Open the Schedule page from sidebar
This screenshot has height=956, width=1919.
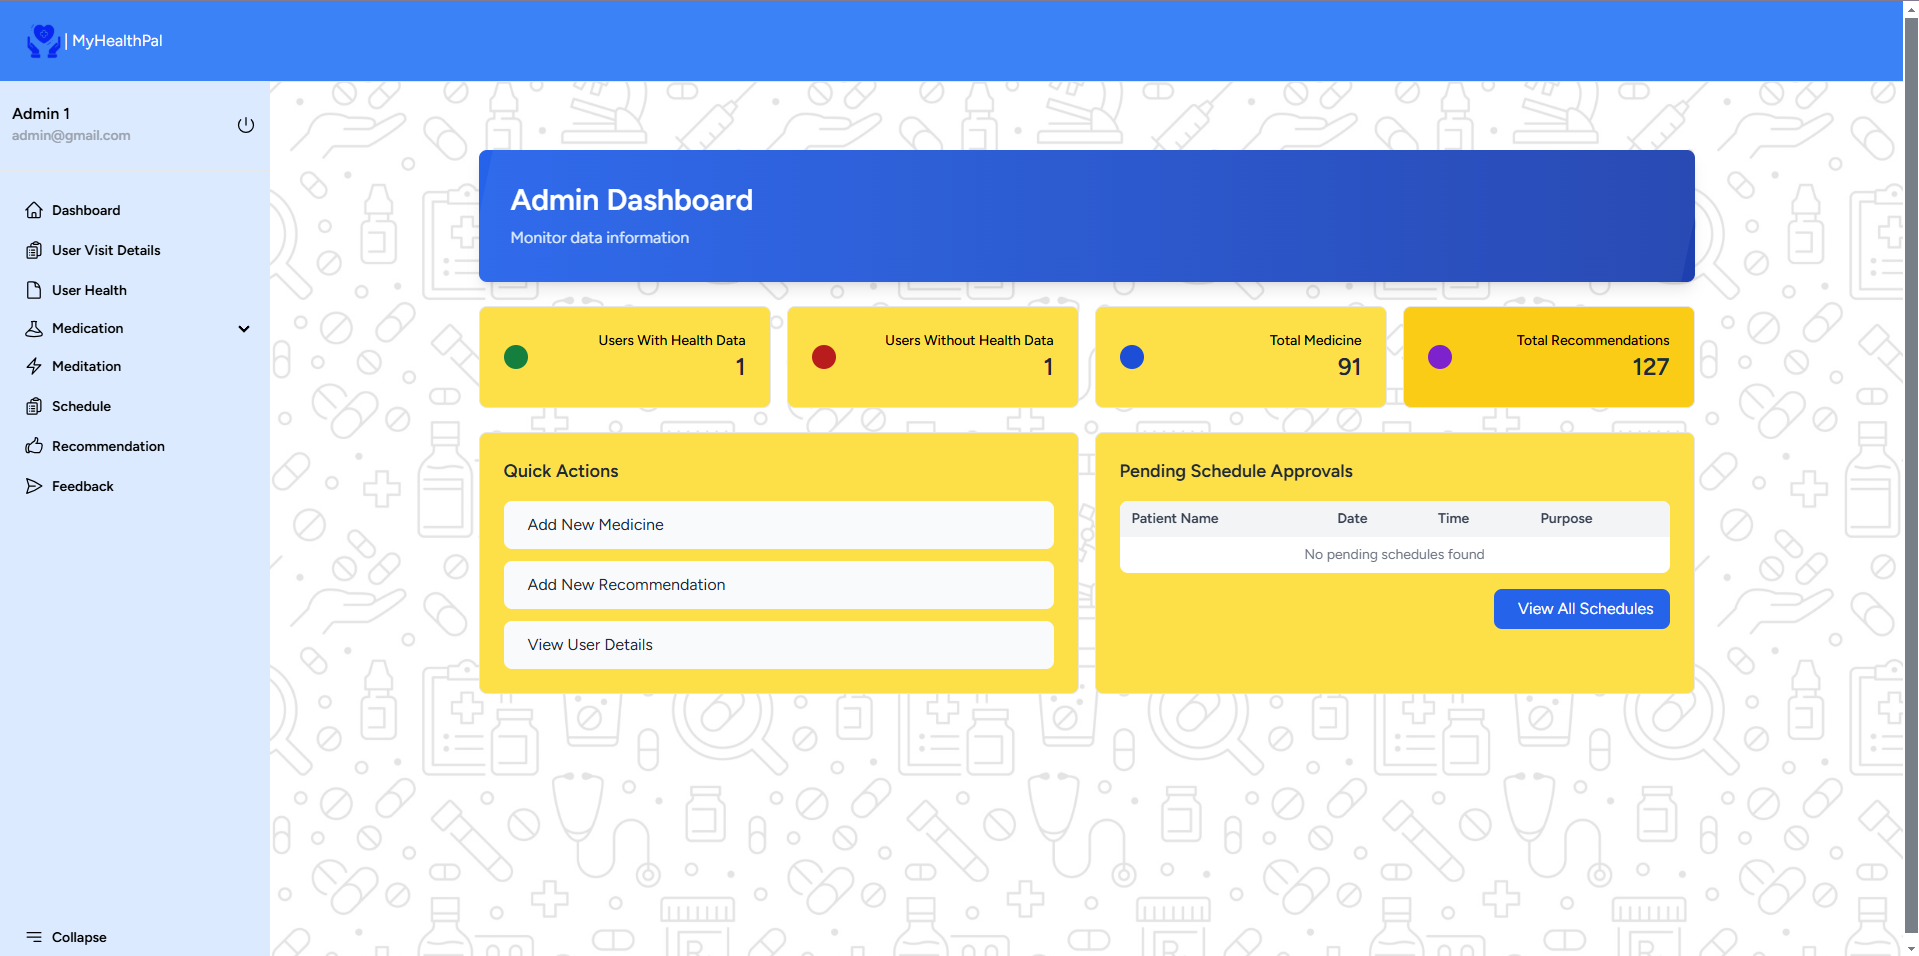(x=81, y=406)
